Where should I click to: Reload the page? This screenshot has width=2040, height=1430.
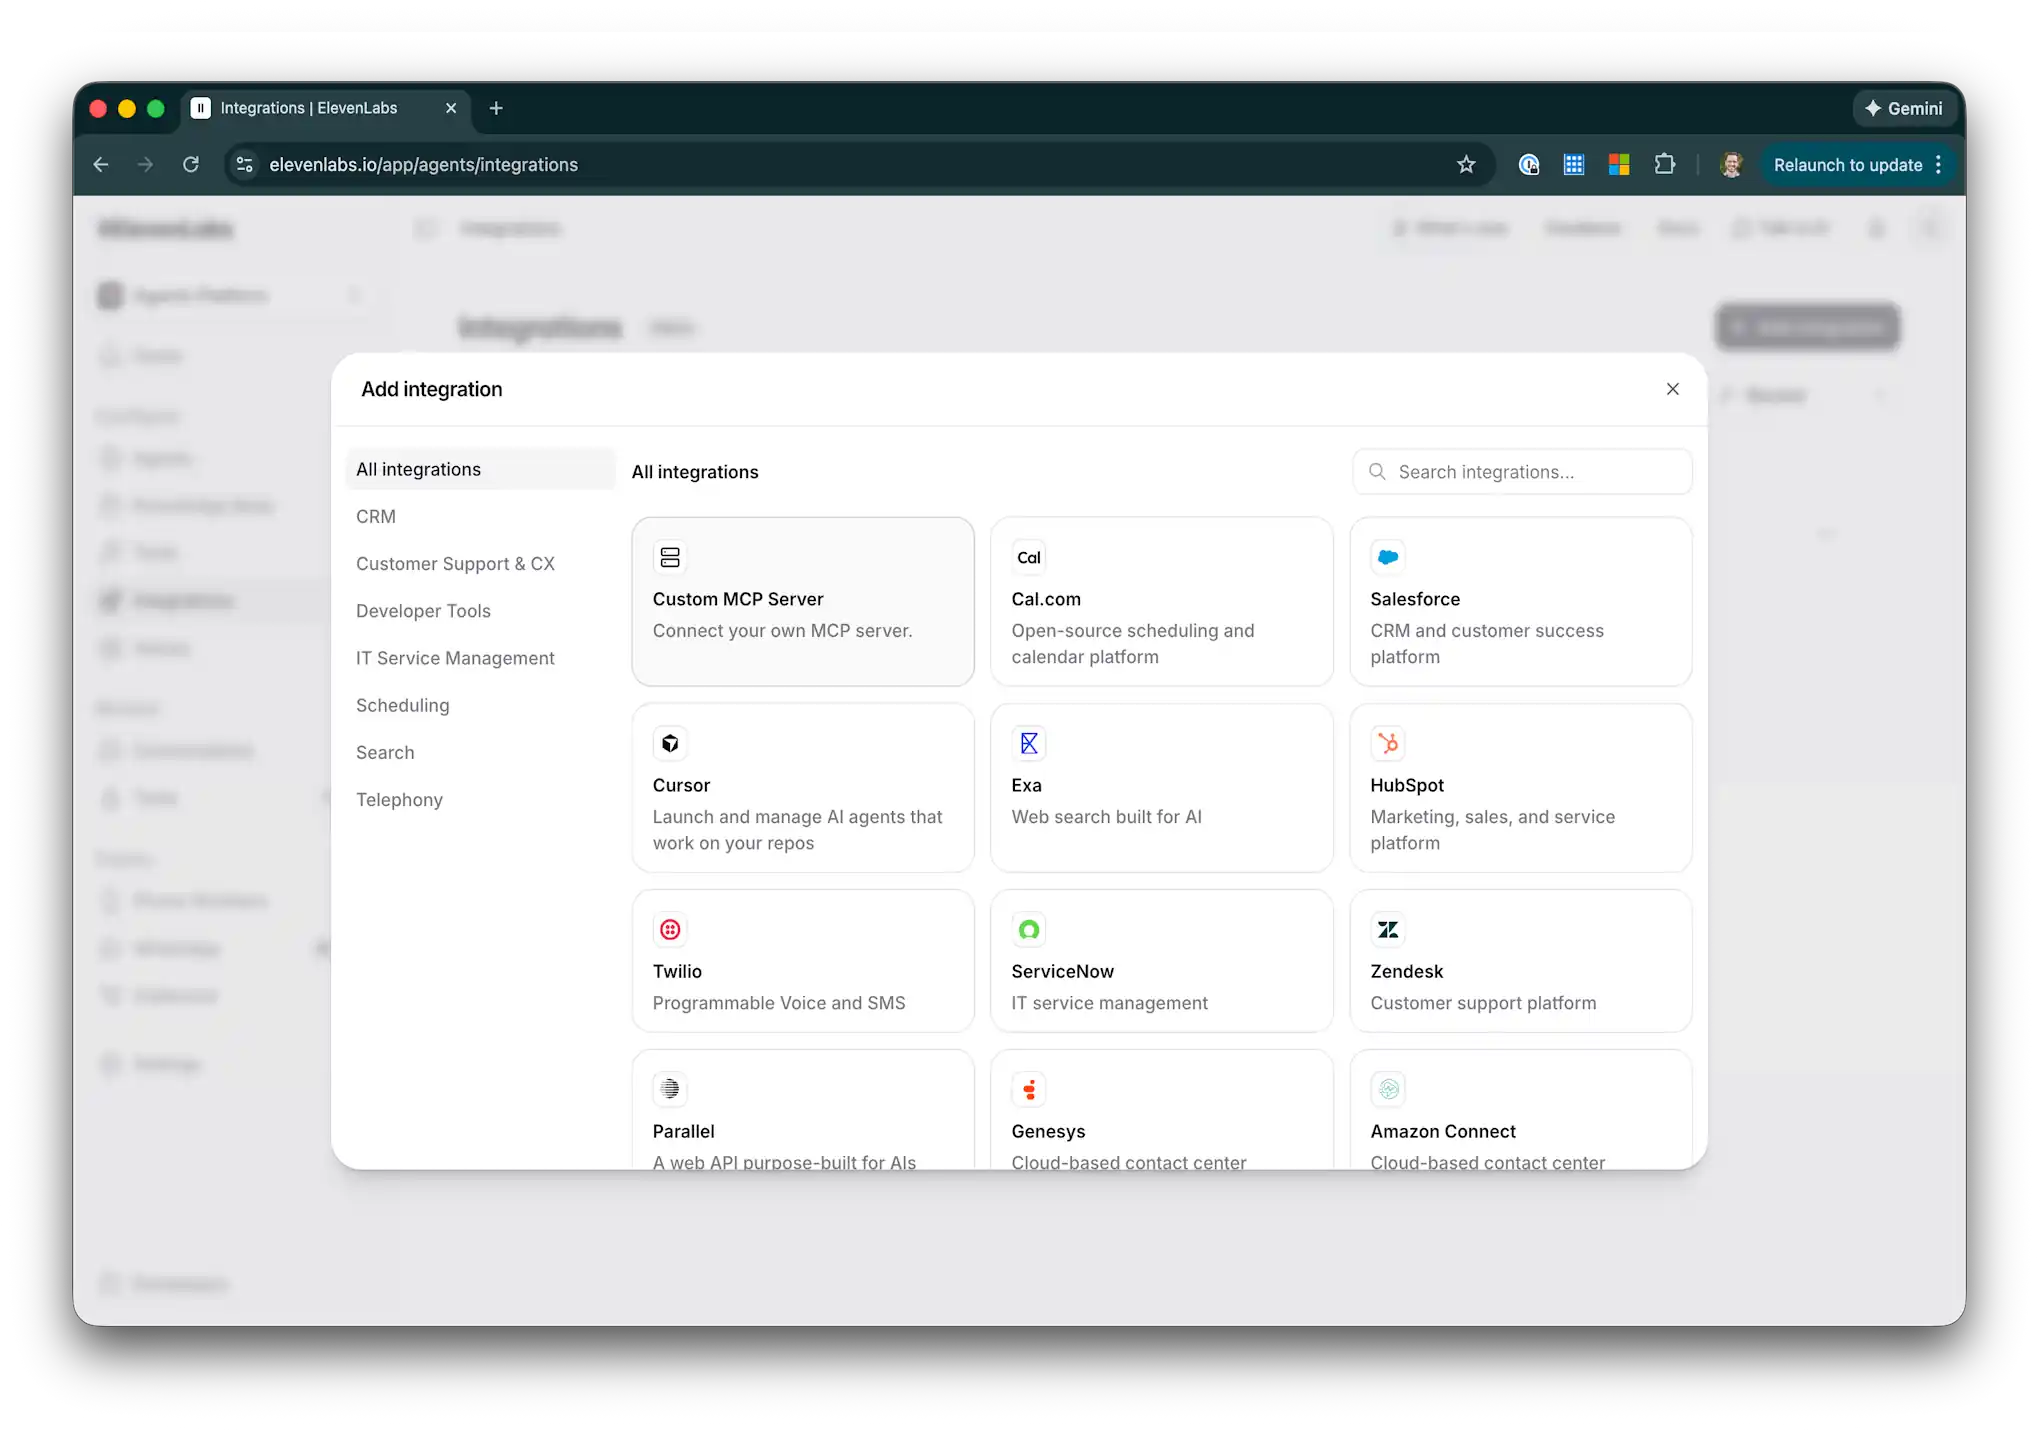191,165
